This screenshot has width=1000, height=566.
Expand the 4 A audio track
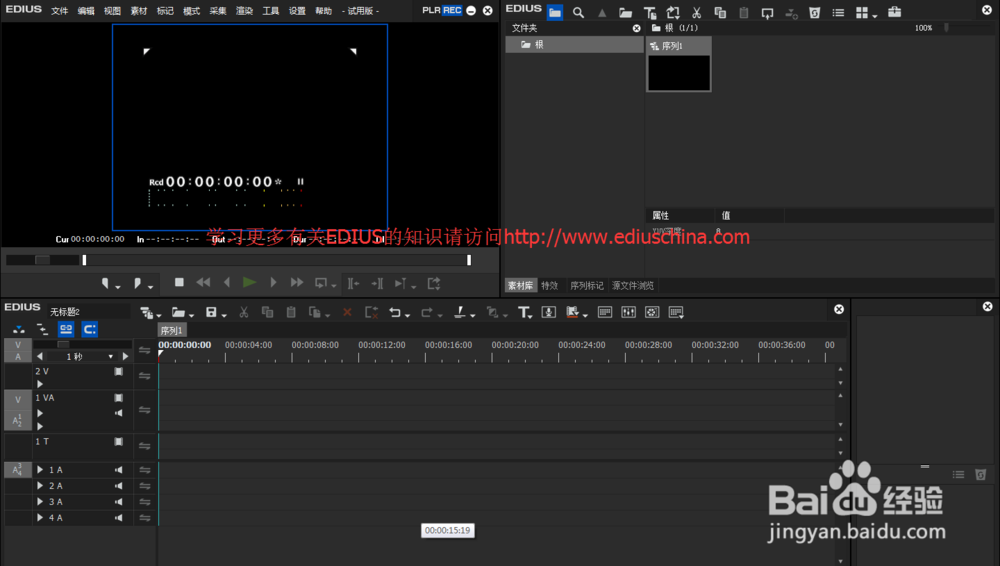pyautogui.click(x=40, y=518)
